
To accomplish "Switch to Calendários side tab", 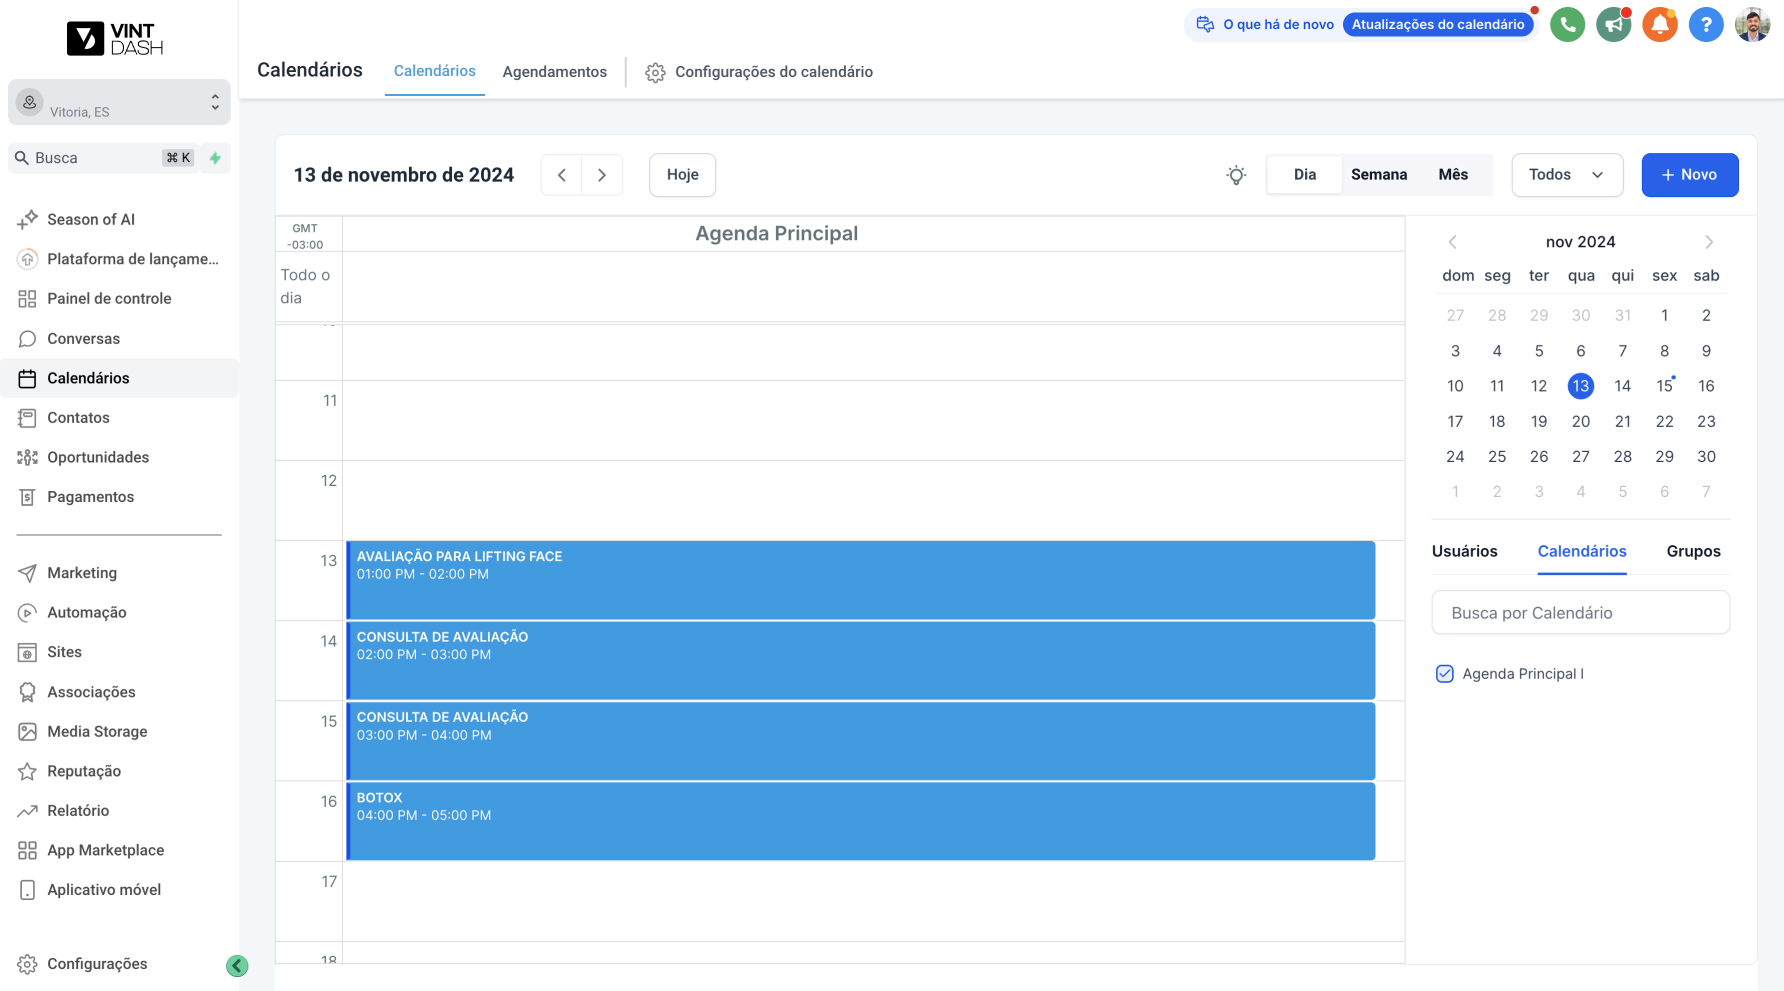I will coord(1582,551).
